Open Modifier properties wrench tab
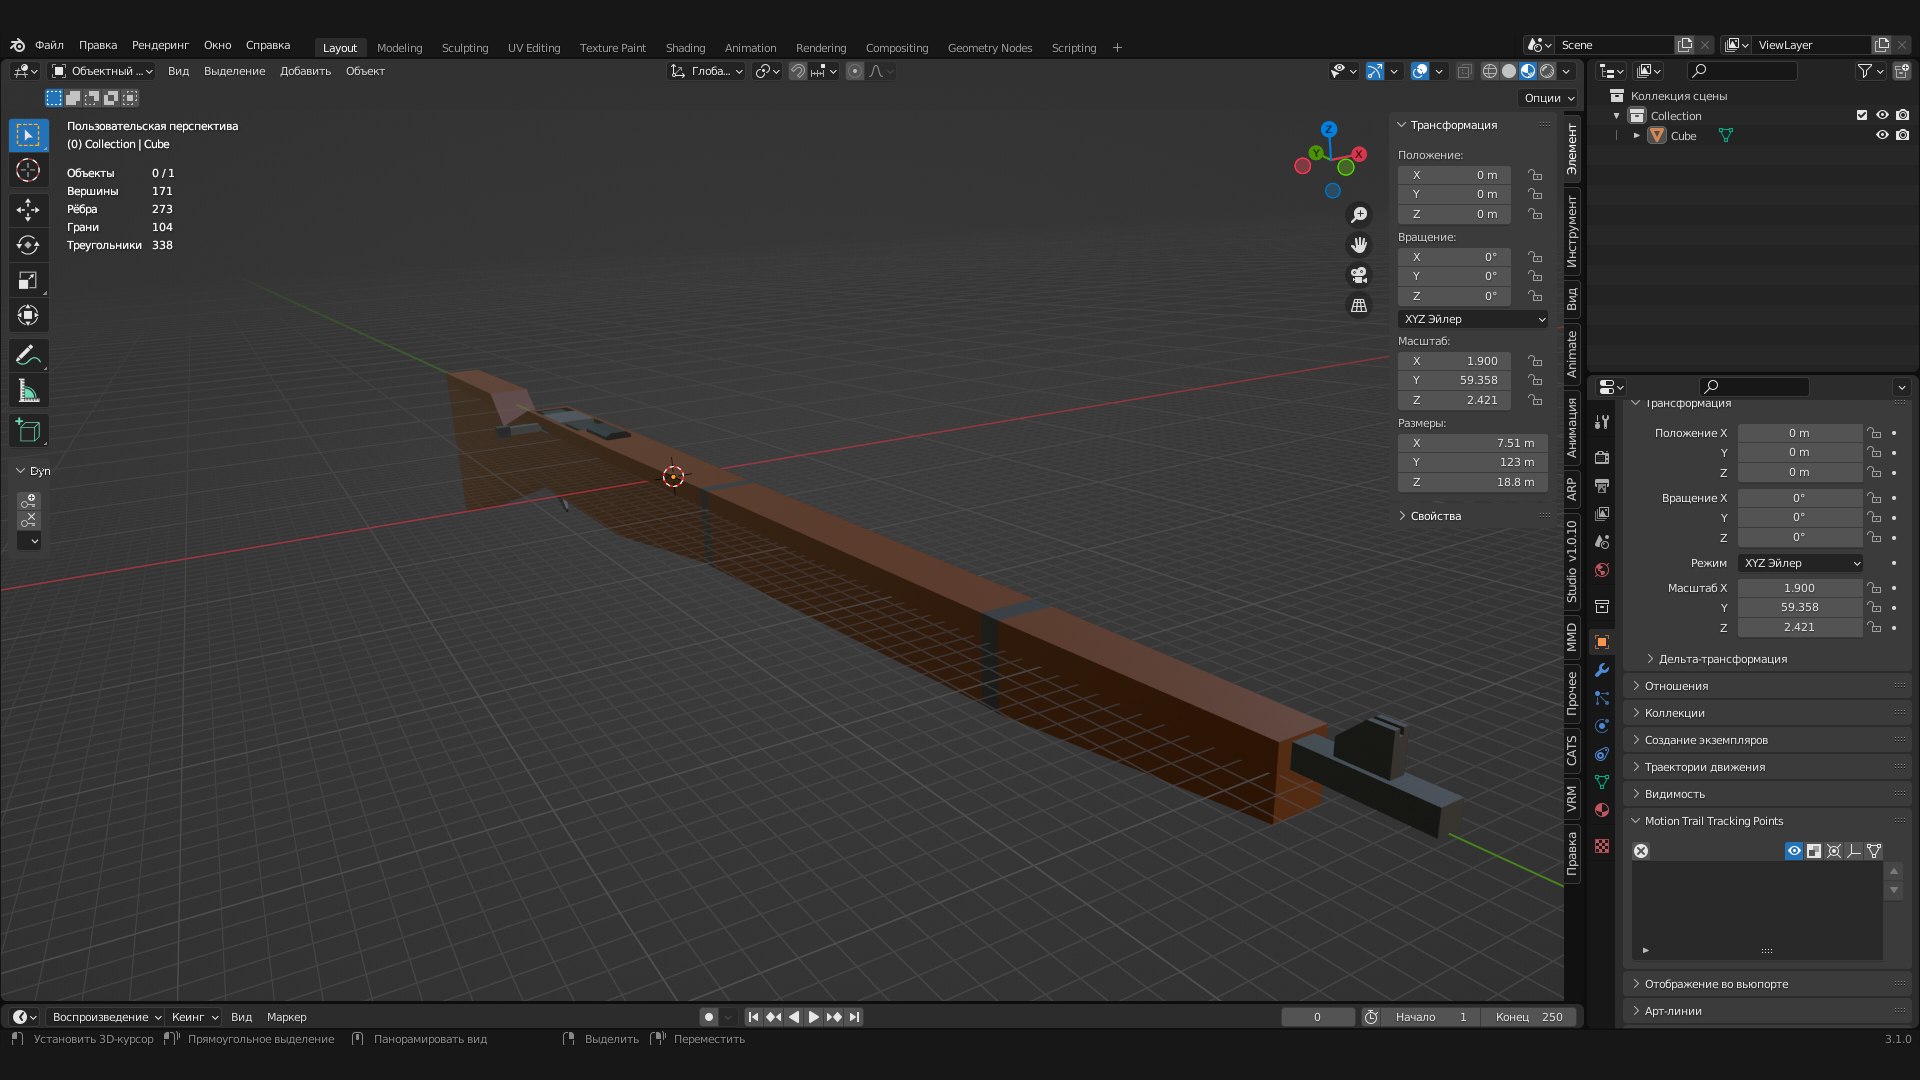The width and height of the screenshot is (1920, 1080). pyautogui.click(x=1602, y=670)
